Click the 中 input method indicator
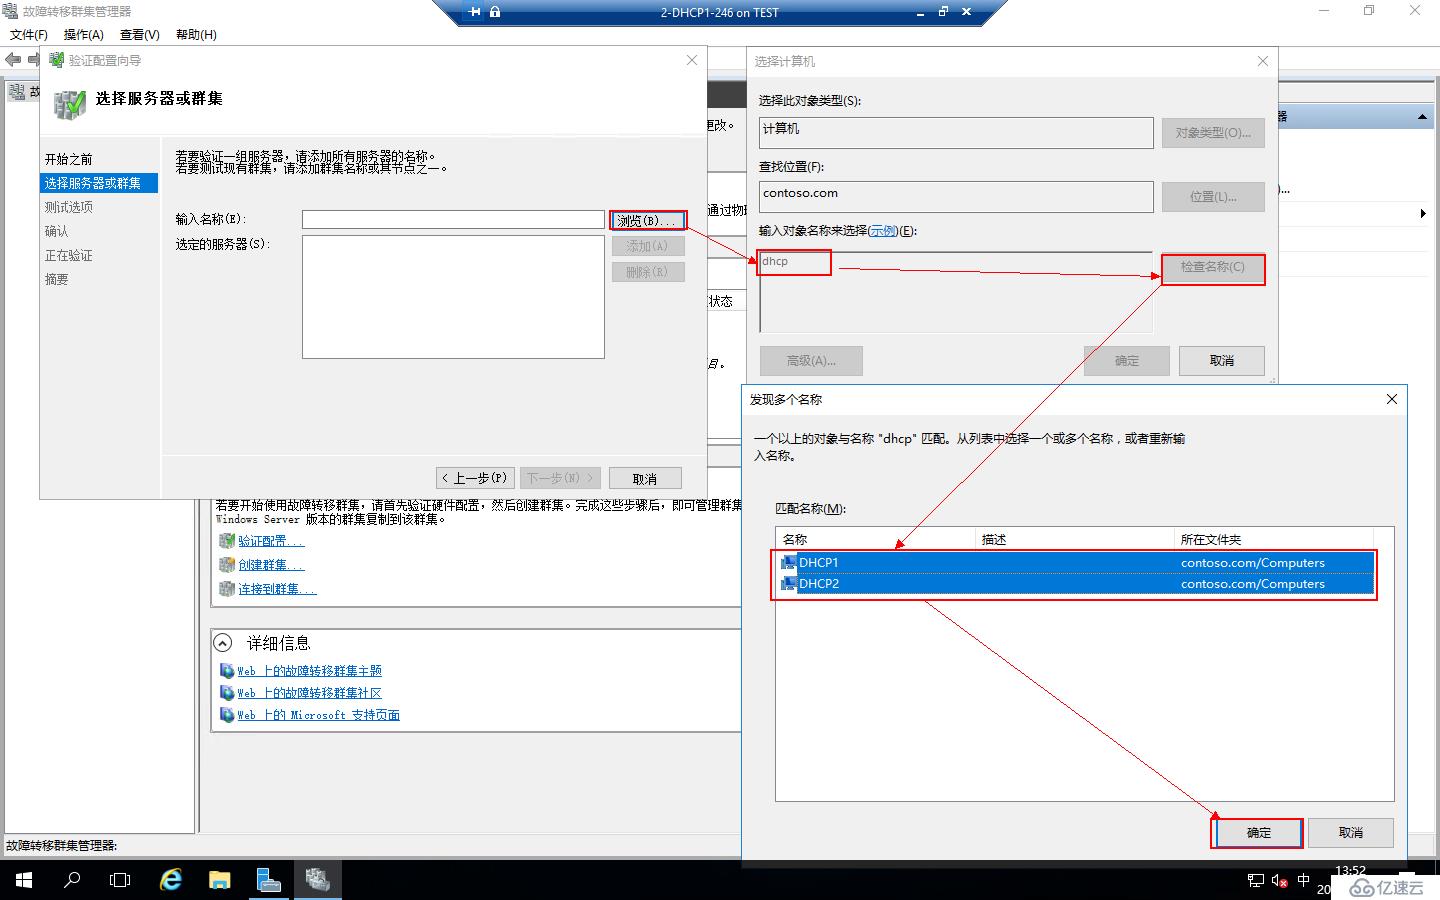This screenshot has height=900, width=1440. point(1303,881)
